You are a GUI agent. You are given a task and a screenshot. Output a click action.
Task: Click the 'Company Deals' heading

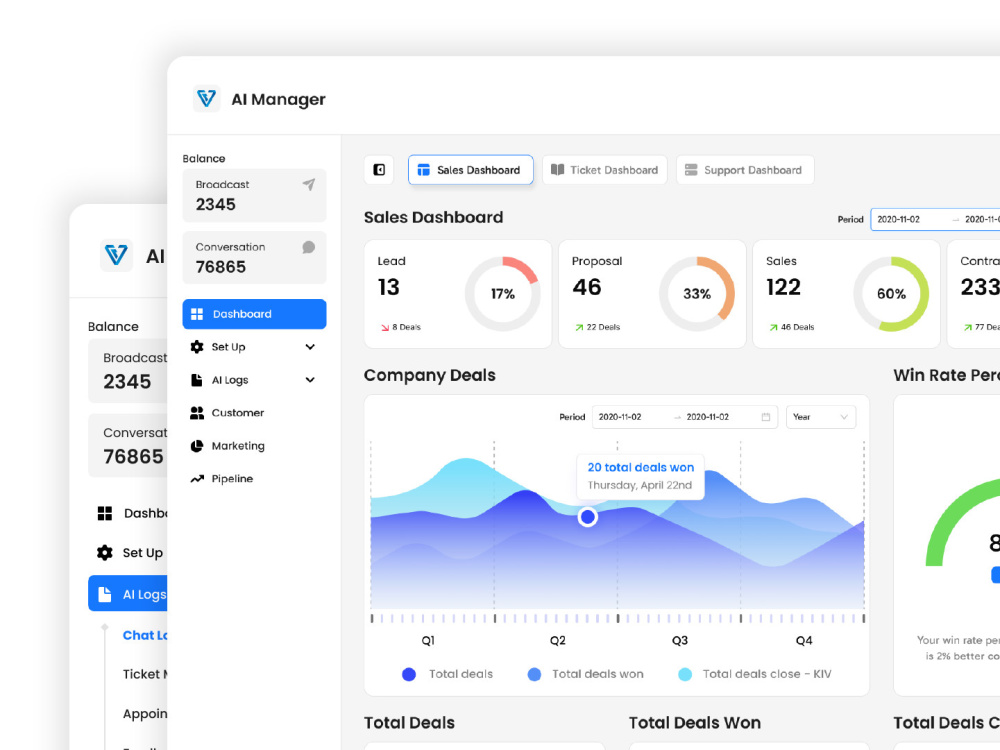point(429,375)
